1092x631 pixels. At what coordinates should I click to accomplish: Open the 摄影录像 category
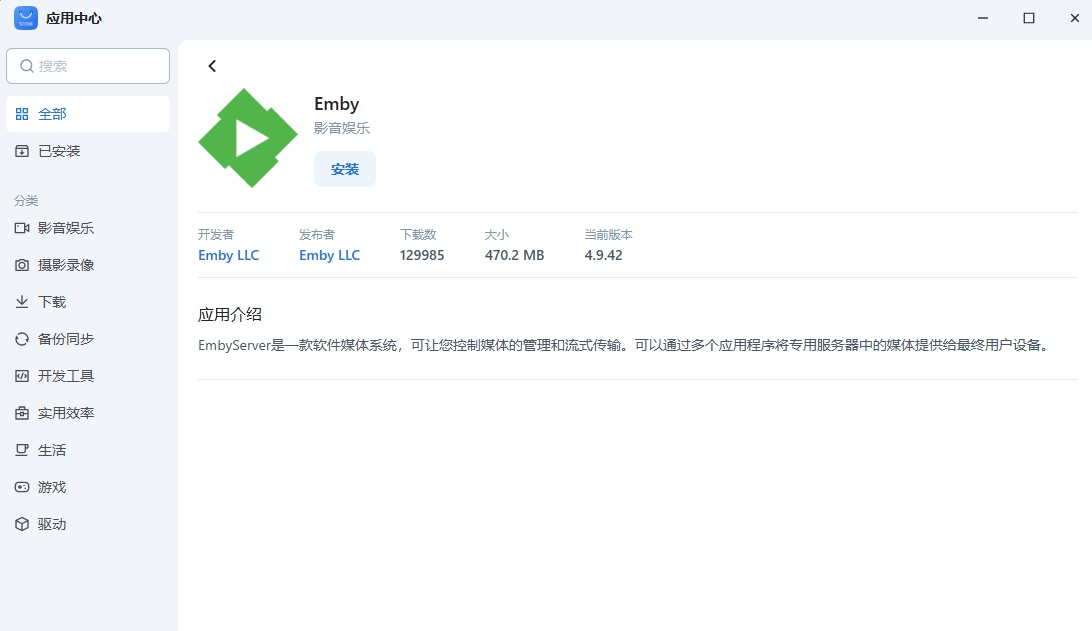click(x=88, y=265)
